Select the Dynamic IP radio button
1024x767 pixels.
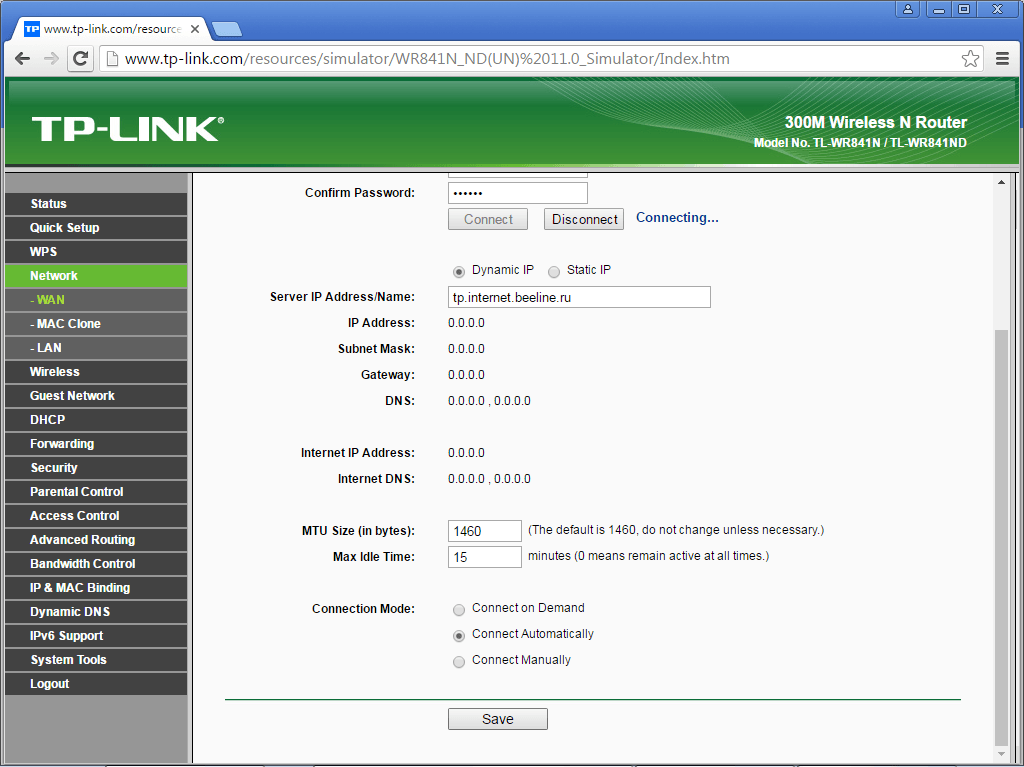point(459,271)
